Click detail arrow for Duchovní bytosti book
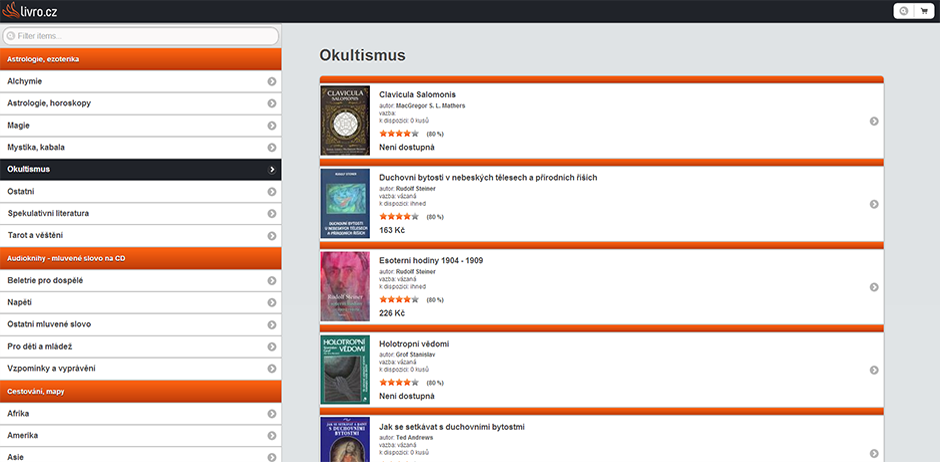940x462 pixels. (x=874, y=204)
